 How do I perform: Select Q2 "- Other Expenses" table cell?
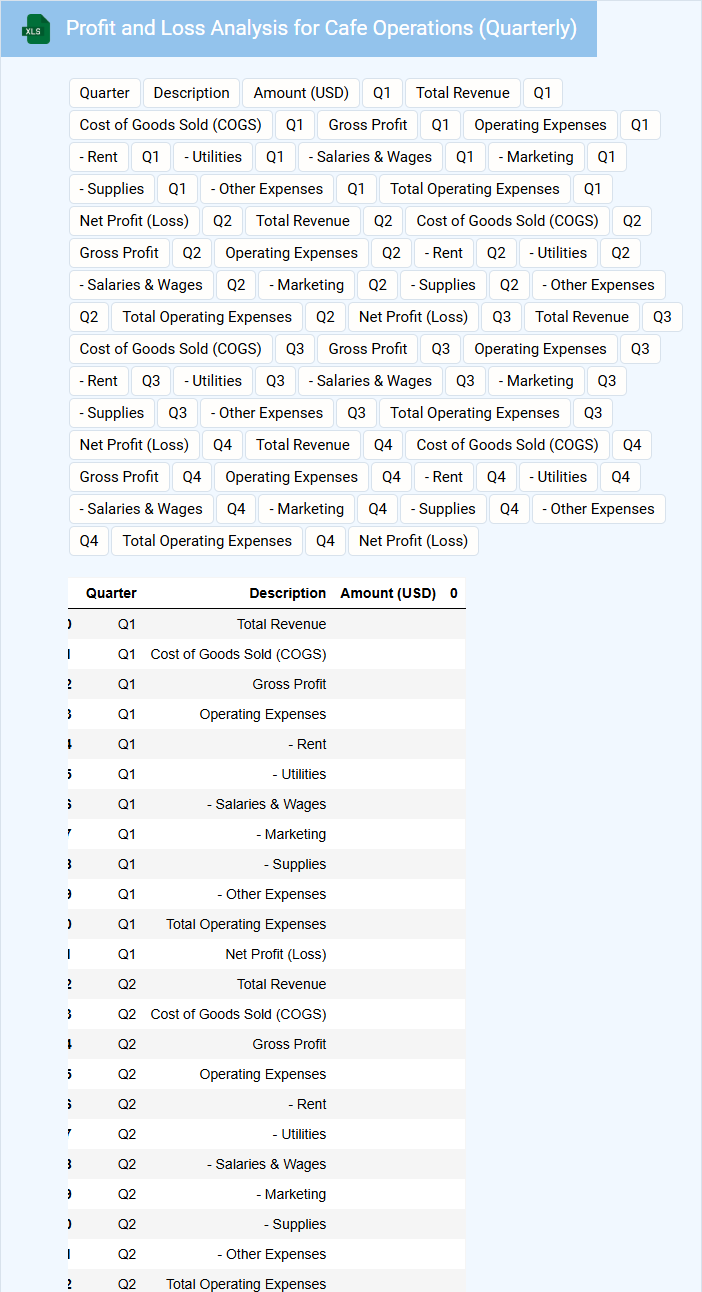[271, 1254]
